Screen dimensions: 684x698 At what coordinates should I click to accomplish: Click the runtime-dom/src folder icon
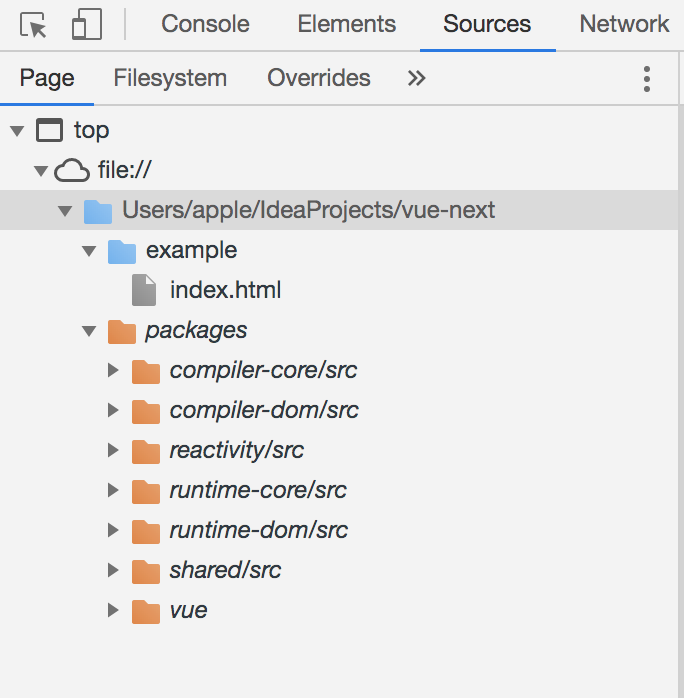pyautogui.click(x=146, y=532)
